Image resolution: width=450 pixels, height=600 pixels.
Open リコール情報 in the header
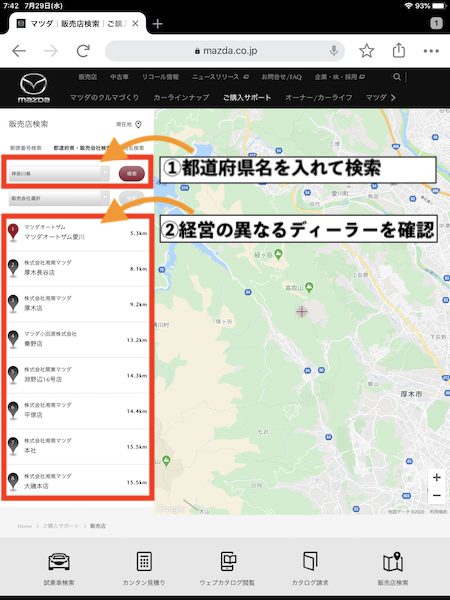(x=160, y=77)
